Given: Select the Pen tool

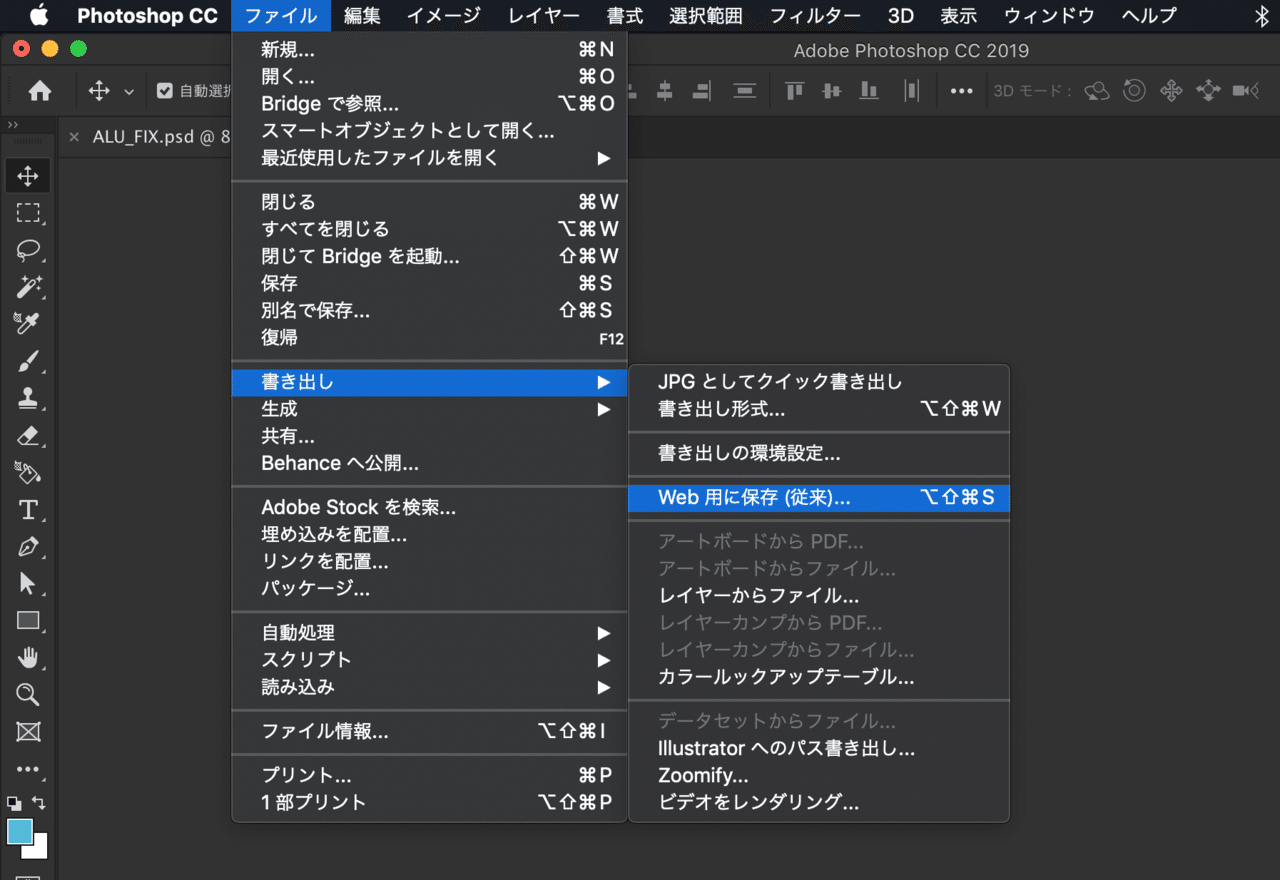Looking at the screenshot, I should (x=28, y=546).
